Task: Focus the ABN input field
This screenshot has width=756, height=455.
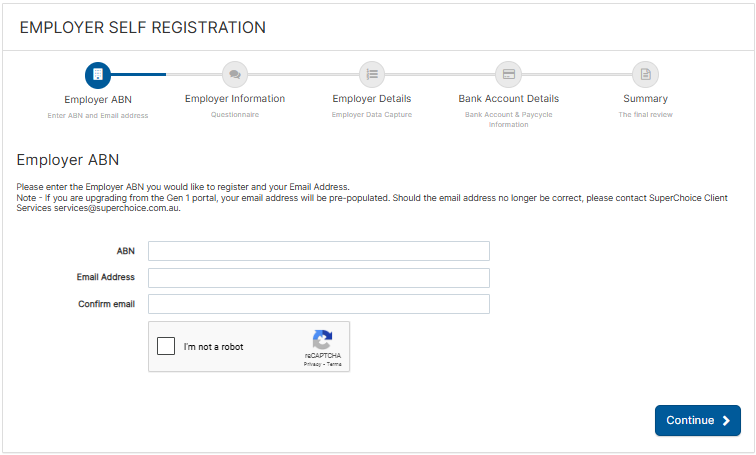Action: [x=319, y=251]
